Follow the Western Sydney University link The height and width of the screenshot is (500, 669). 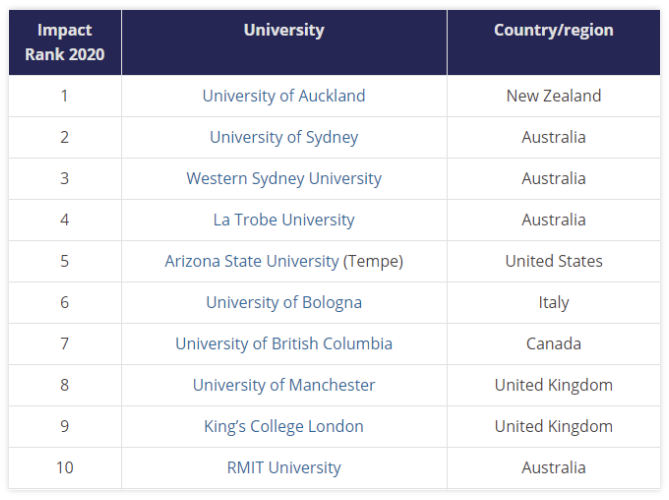(x=284, y=178)
